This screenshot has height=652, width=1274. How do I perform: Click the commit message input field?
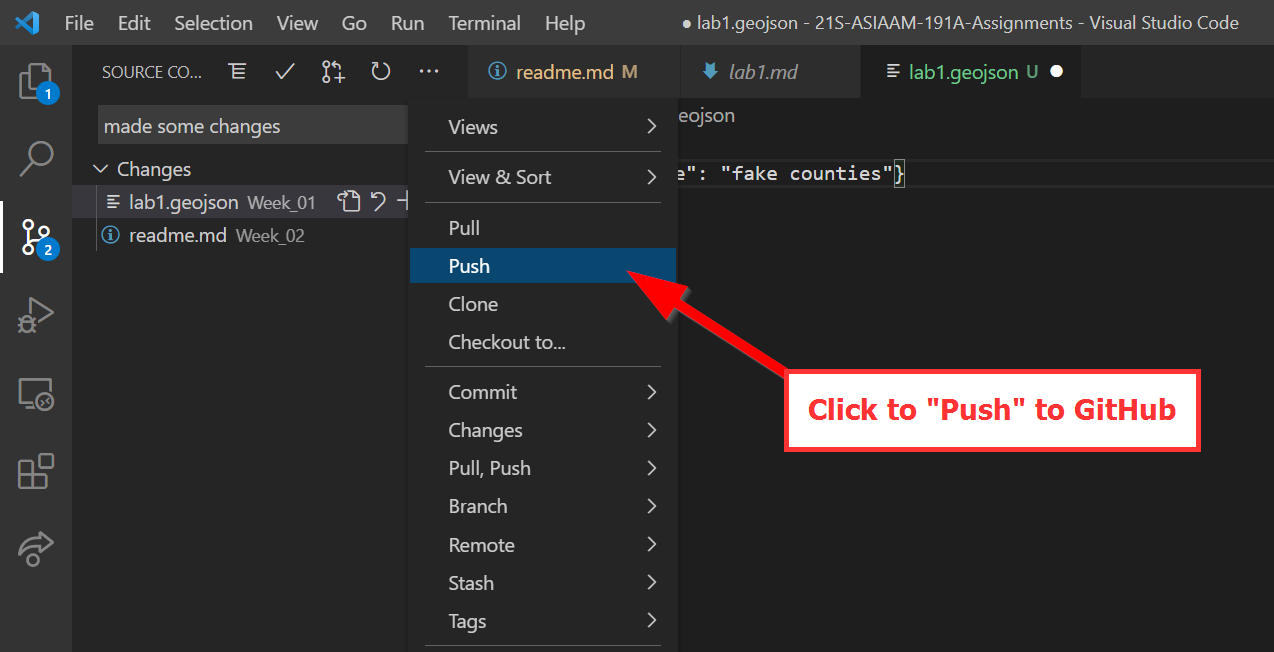click(x=252, y=126)
